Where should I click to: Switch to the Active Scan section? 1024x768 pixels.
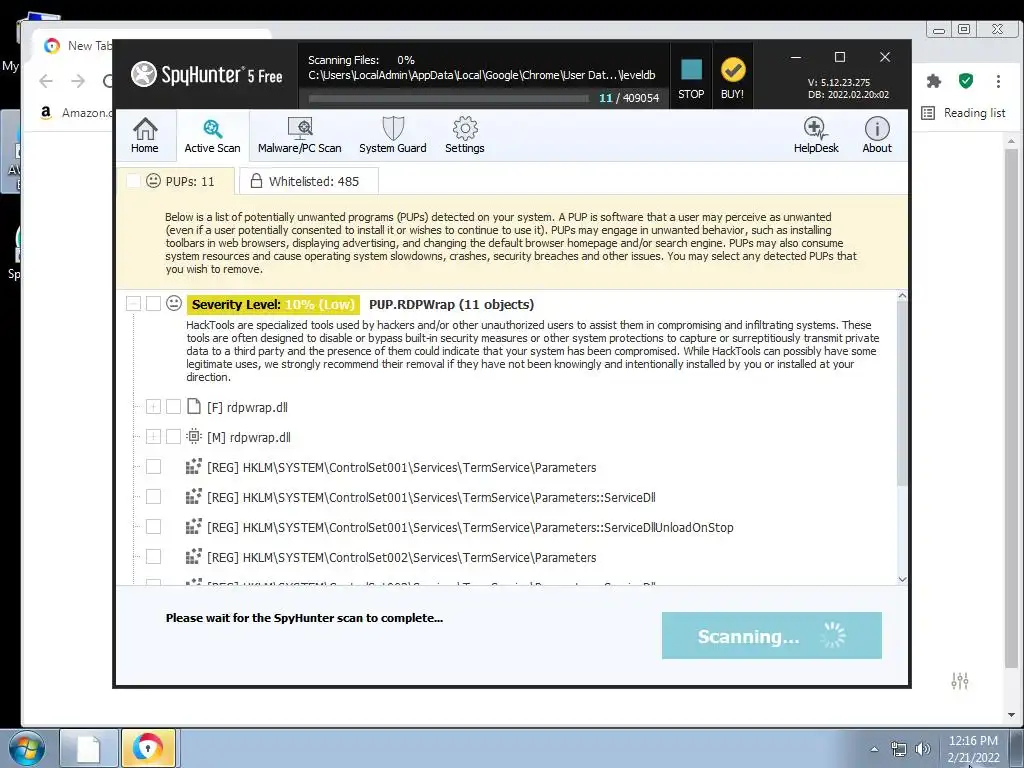tap(212, 135)
